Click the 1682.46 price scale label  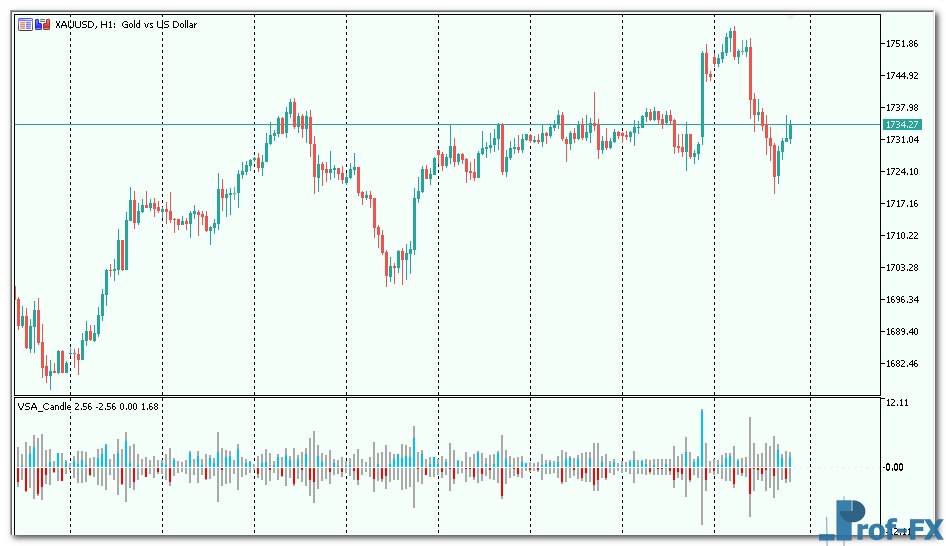pyautogui.click(x=901, y=364)
